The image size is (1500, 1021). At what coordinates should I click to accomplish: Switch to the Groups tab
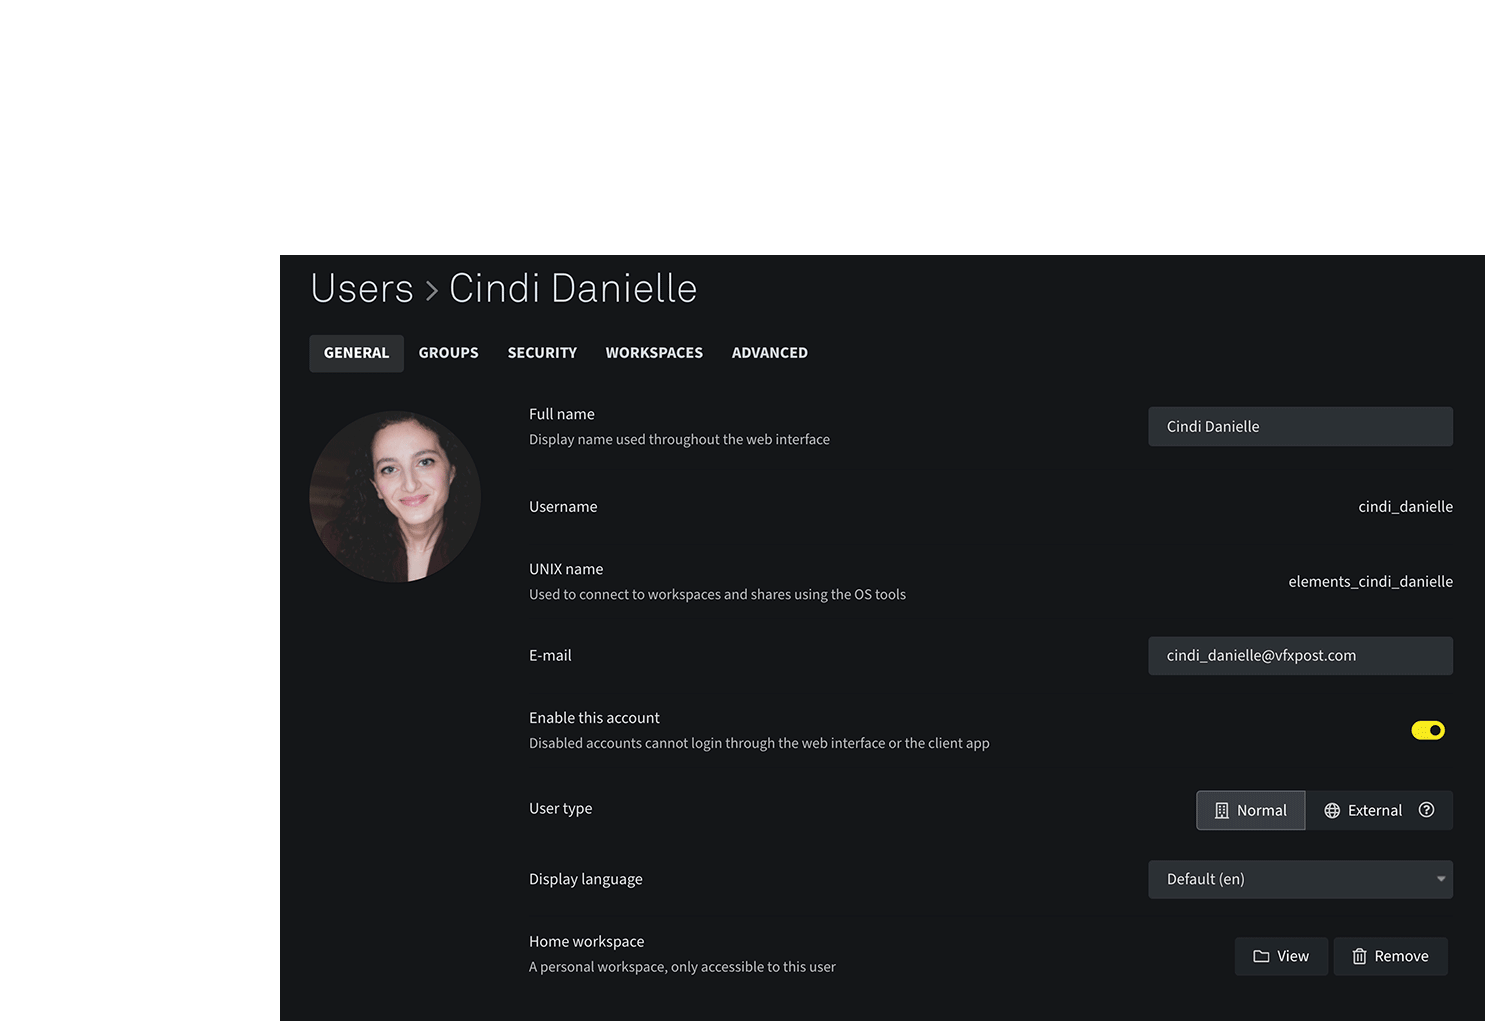tap(448, 354)
